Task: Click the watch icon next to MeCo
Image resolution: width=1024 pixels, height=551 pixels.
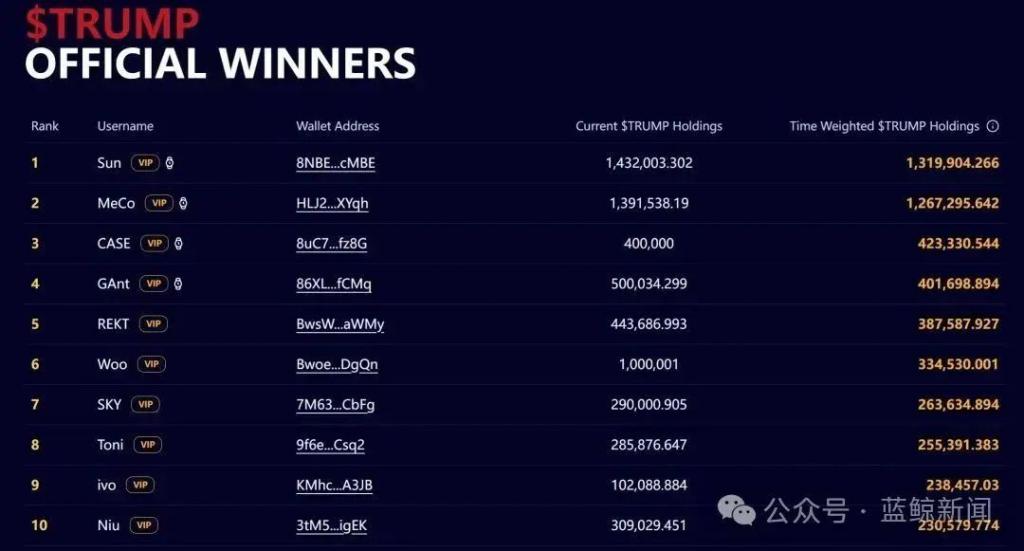Action: pyautogui.click(x=184, y=204)
